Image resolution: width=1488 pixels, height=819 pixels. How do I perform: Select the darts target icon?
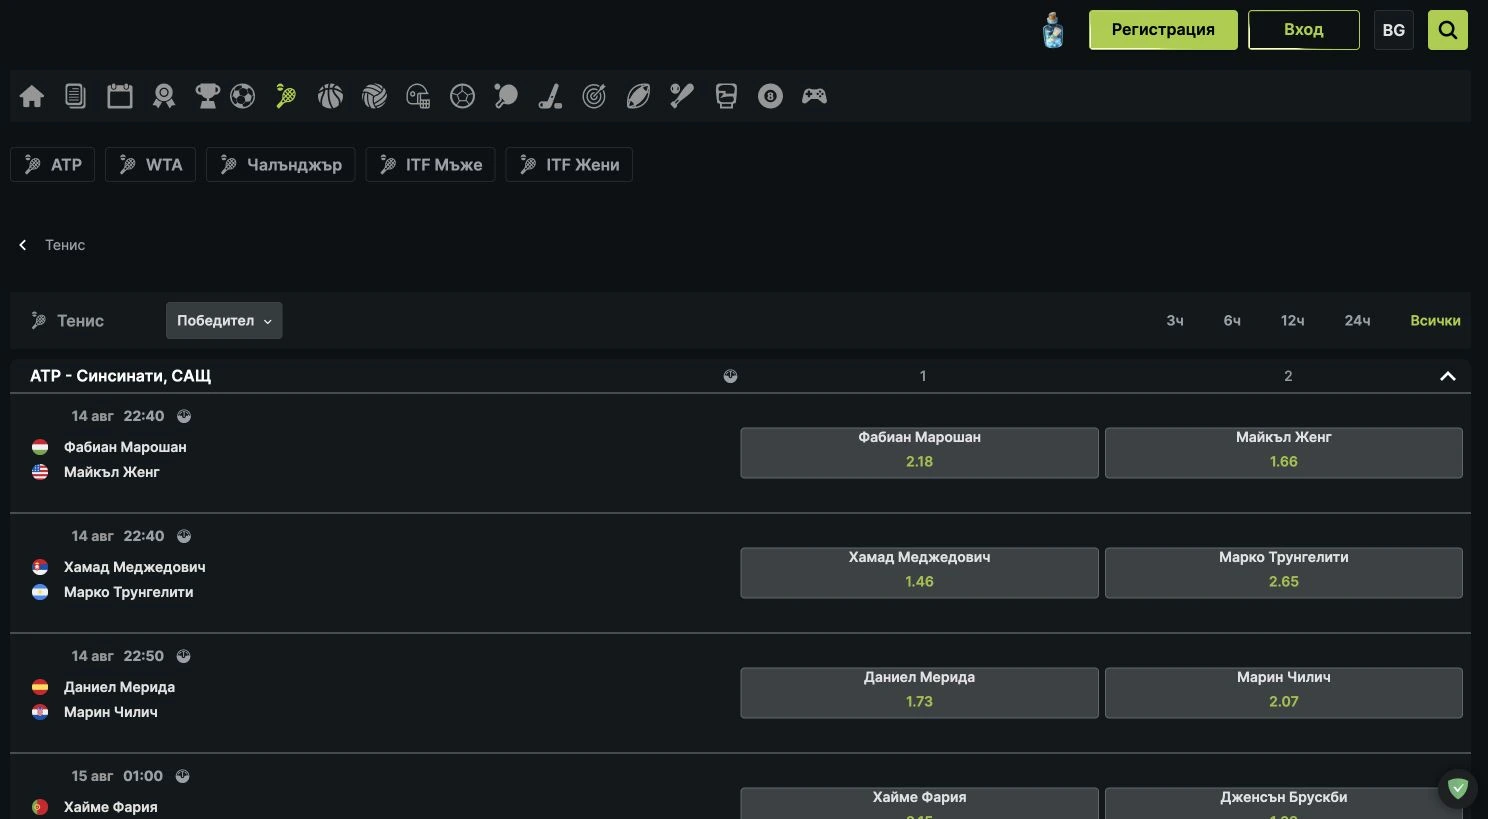coord(594,96)
